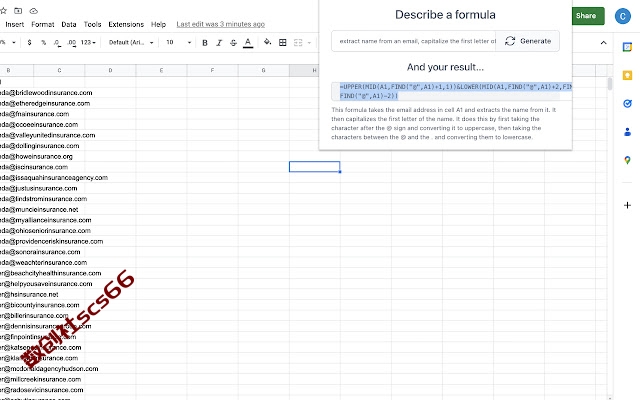Open fill color bucket
640x400 pixels.
[268, 42]
